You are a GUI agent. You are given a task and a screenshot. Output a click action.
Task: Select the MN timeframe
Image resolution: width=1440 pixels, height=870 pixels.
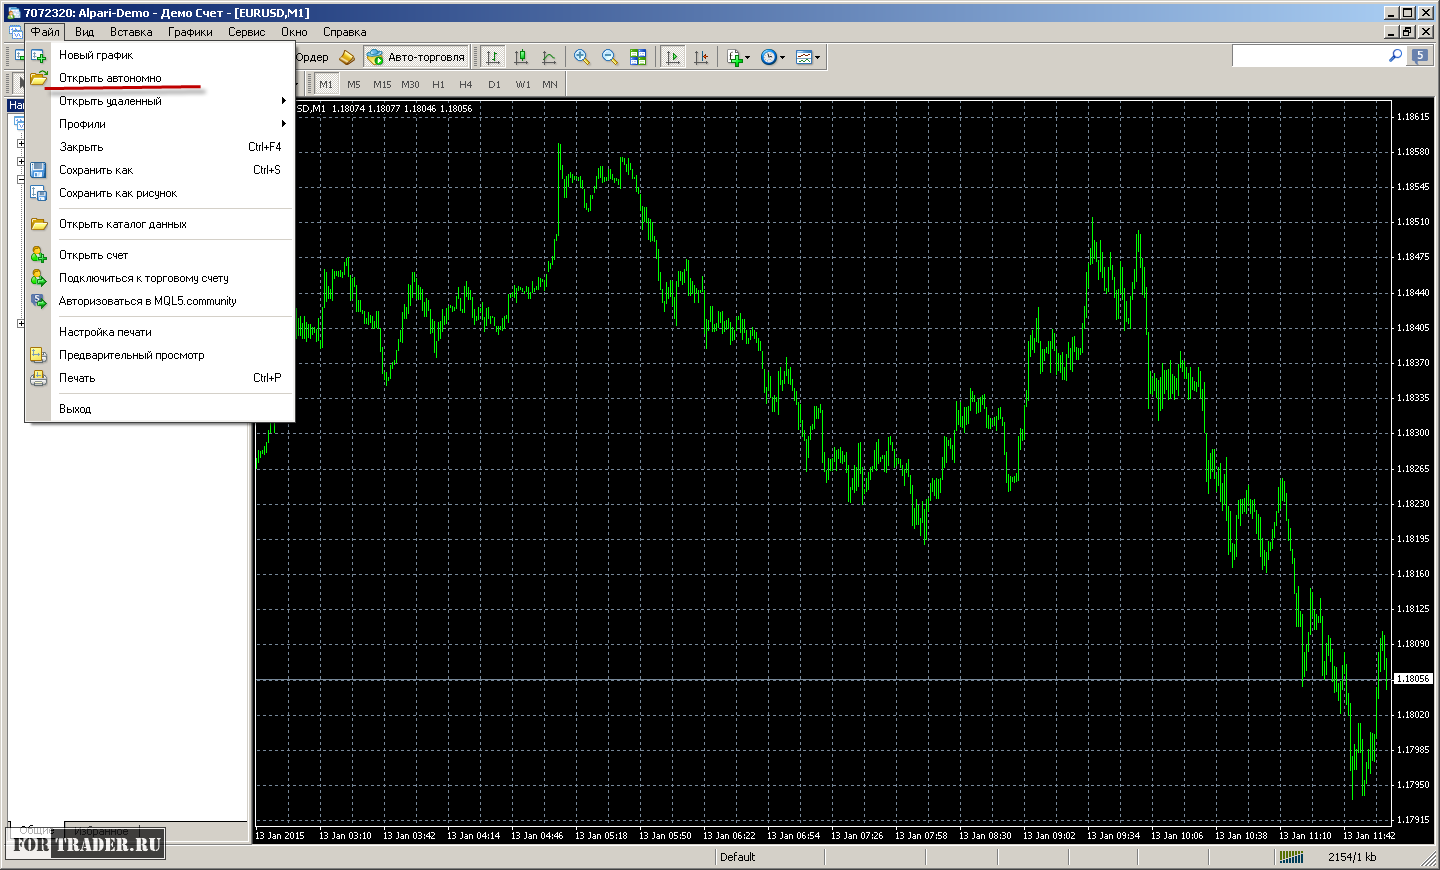(x=550, y=85)
